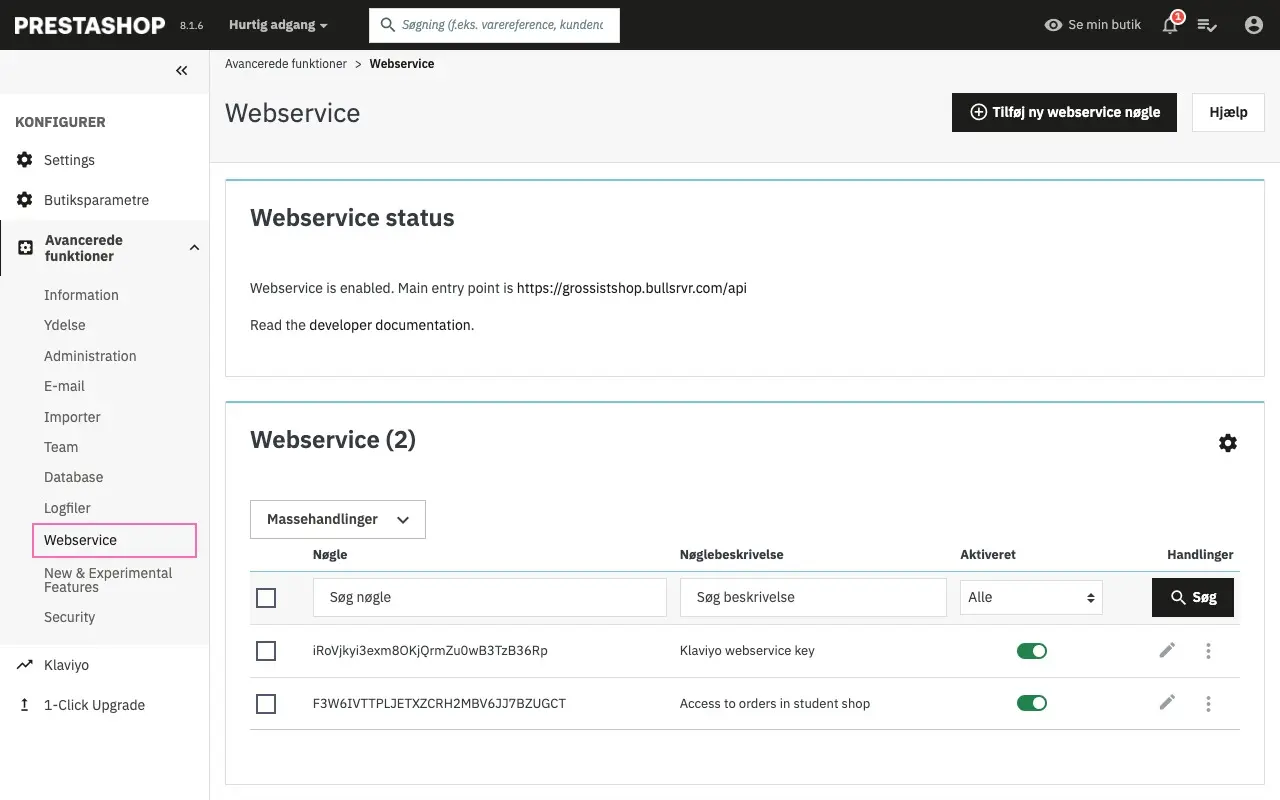The image size is (1280, 800).
Task: Open the Massehandlinger bulk actions dropdown
Action: pos(337,520)
